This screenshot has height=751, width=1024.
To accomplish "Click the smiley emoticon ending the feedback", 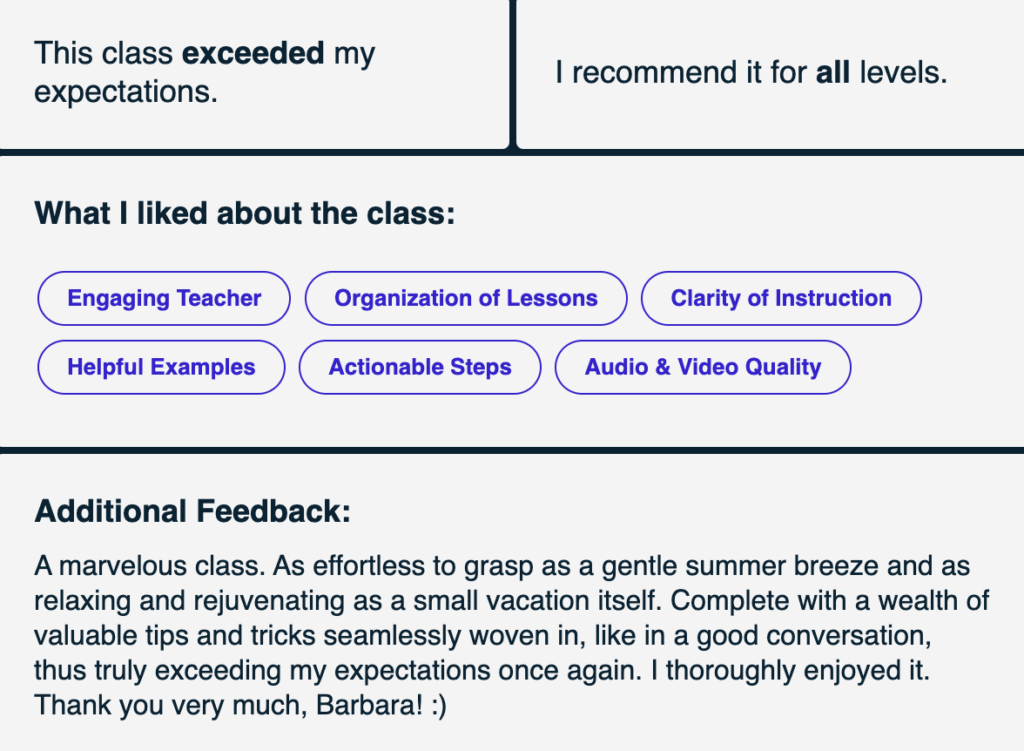I will pos(439,706).
